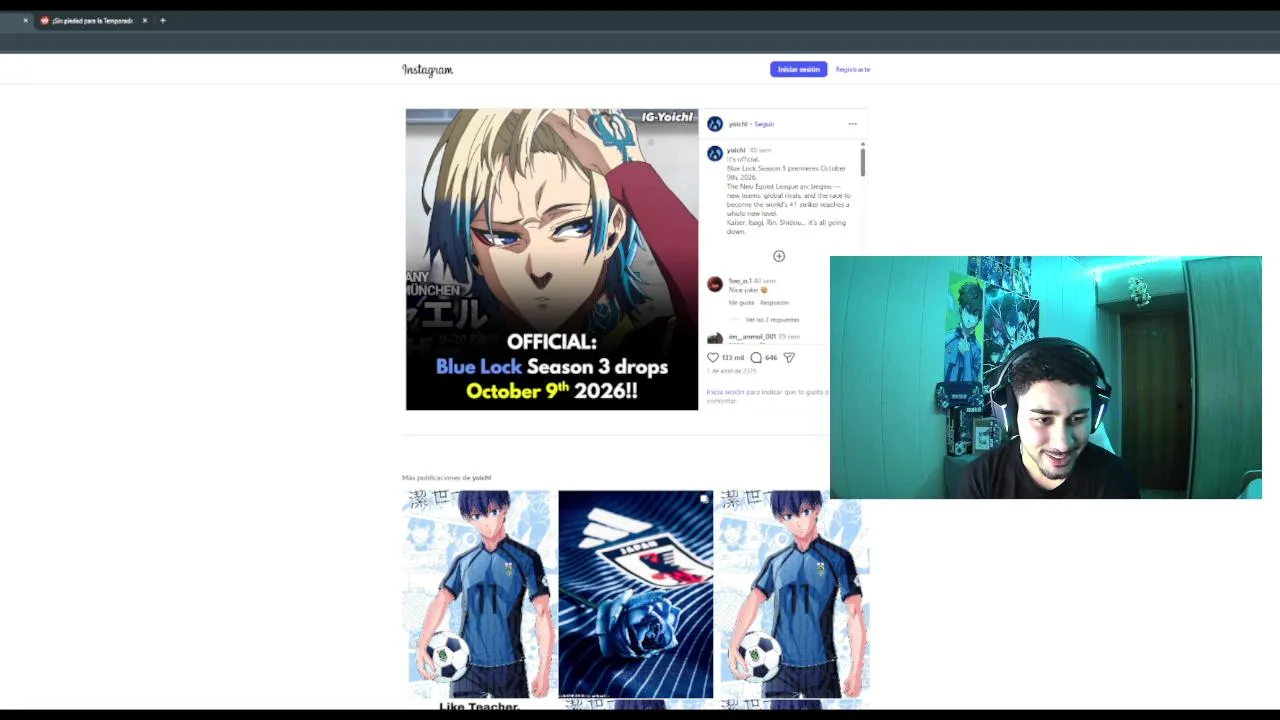Image resolution: width=1280 pixels, height=720 pixels.
Task: Open the Japan jersey blue rose thumbnail
Action: coord(635,594)
